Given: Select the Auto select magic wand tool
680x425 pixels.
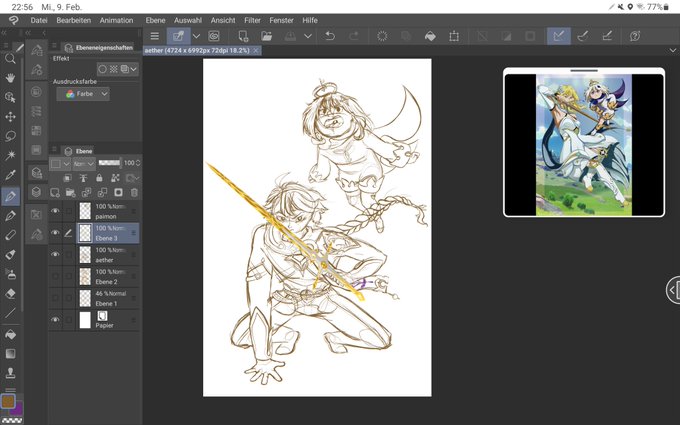Looking at the screenshot, I should point(10,155).
